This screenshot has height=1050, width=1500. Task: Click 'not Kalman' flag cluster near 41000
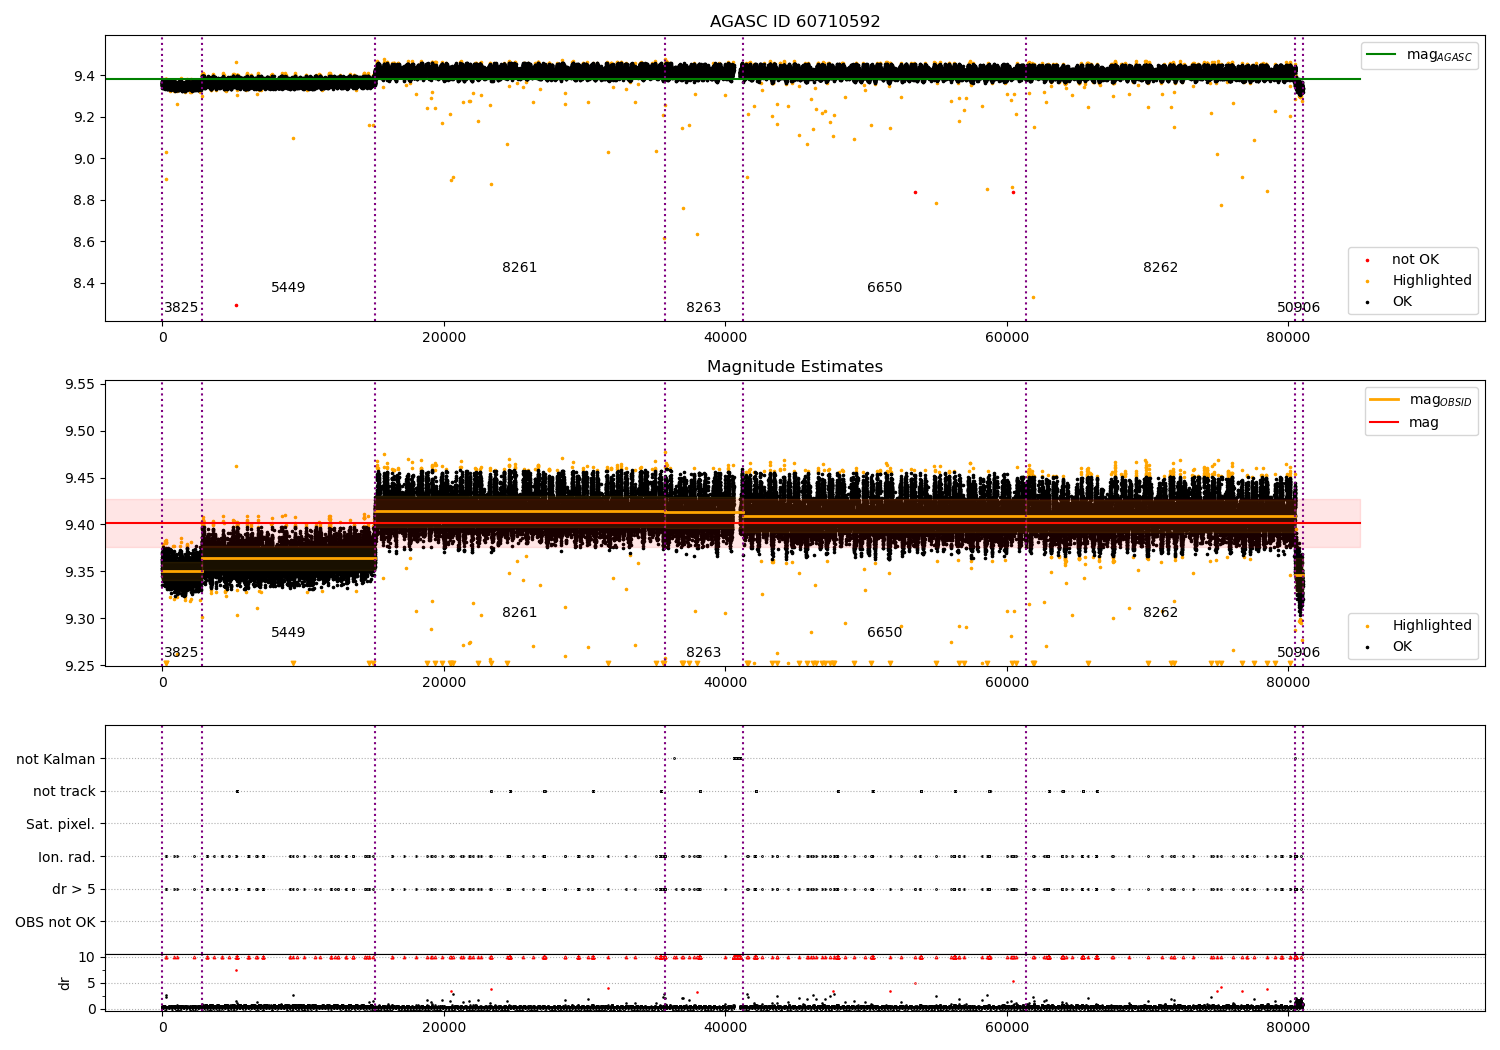click(738, 758)
